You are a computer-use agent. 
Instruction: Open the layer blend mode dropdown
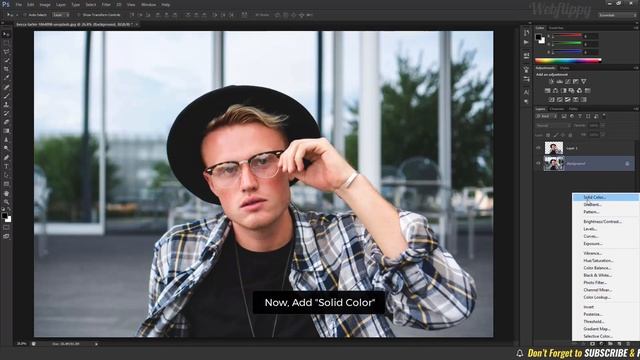(552, 126)
